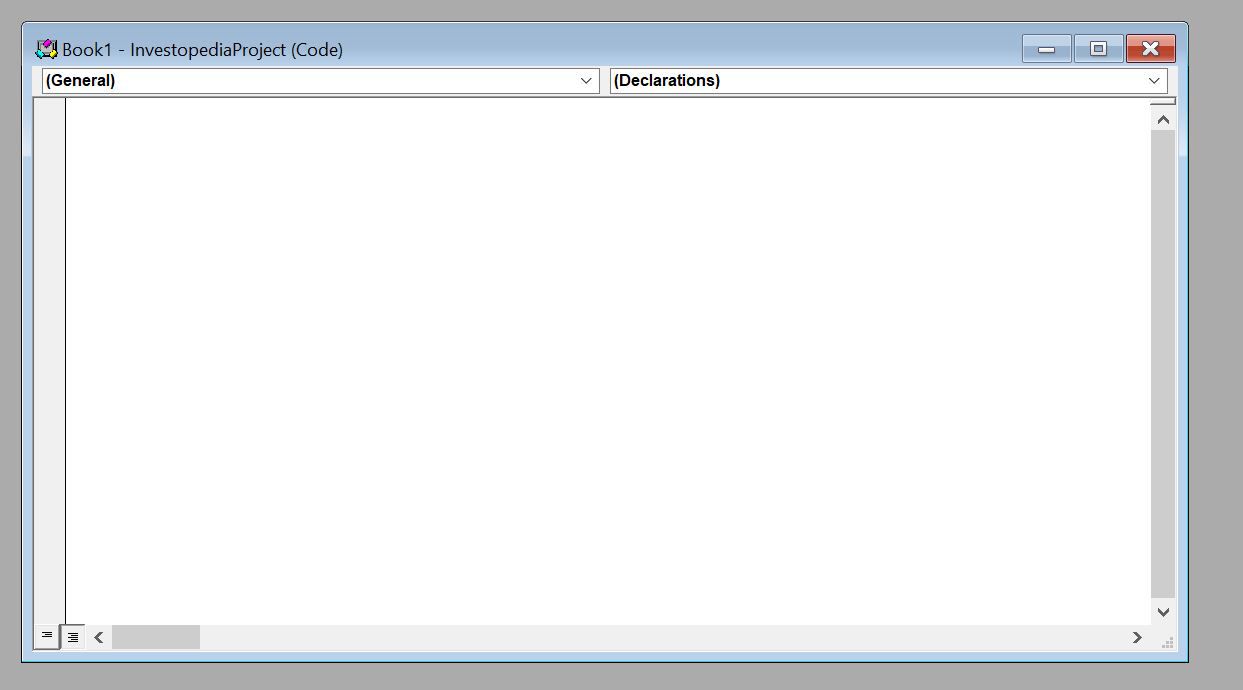
Task: Minimize the code window
Action: coord(1047,49)
